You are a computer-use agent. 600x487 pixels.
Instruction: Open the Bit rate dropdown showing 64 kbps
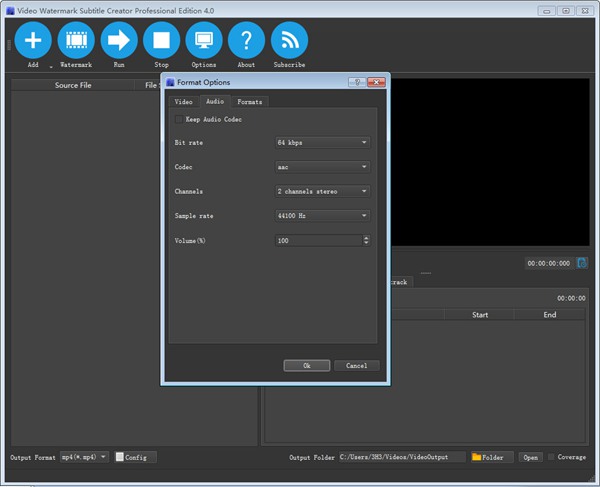tap(322, 142)
